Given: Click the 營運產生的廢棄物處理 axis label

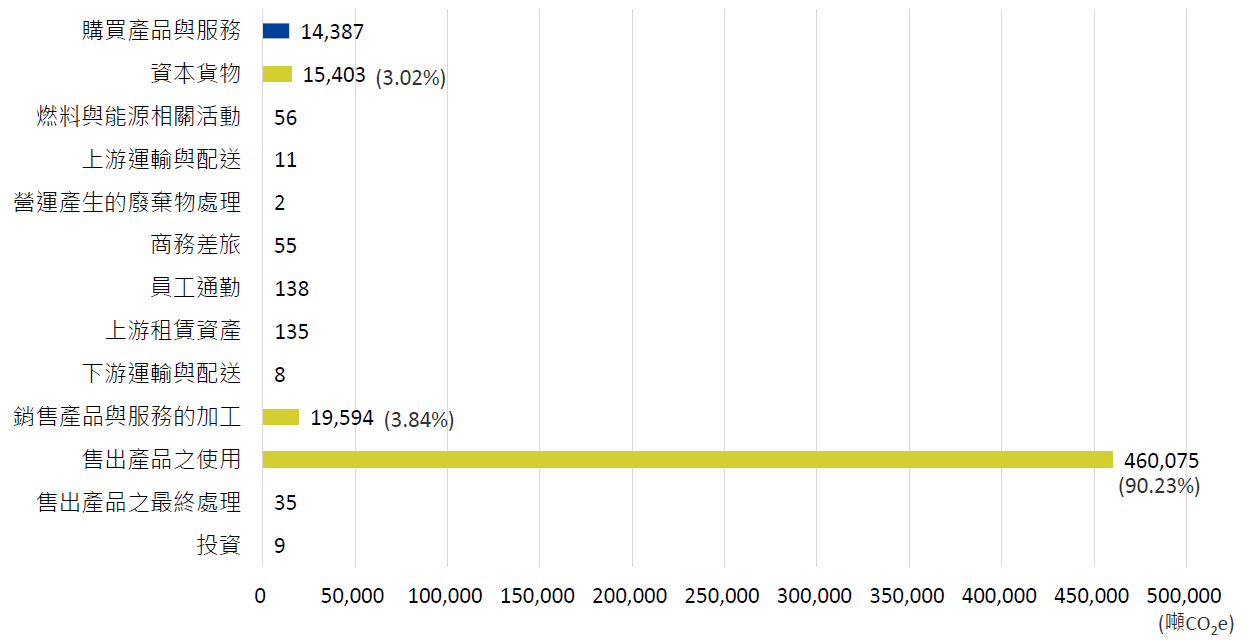Looking at the screenshot, I should tap(128, 203).
